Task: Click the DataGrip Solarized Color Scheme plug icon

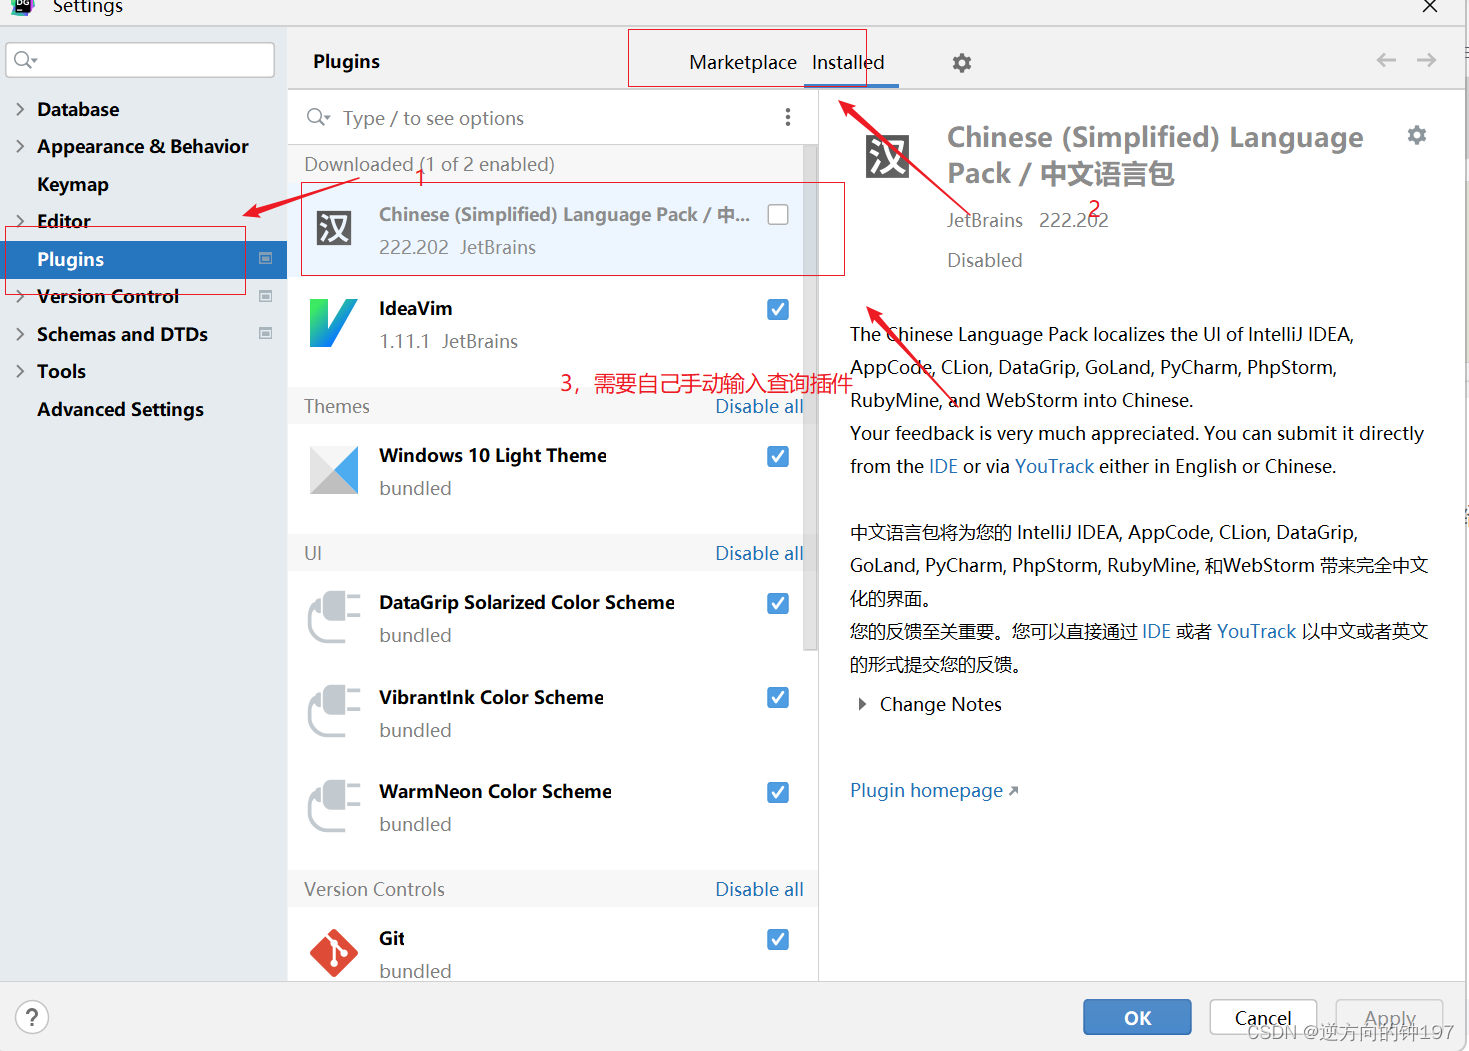Action: coord(334,617)
